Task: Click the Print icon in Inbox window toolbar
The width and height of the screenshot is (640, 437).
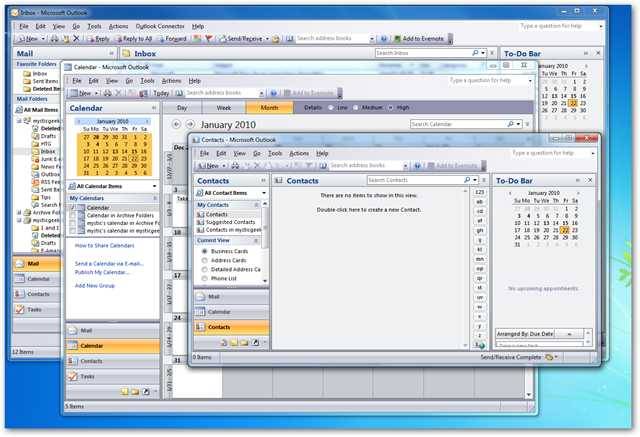Action: (x=54, y=39)
